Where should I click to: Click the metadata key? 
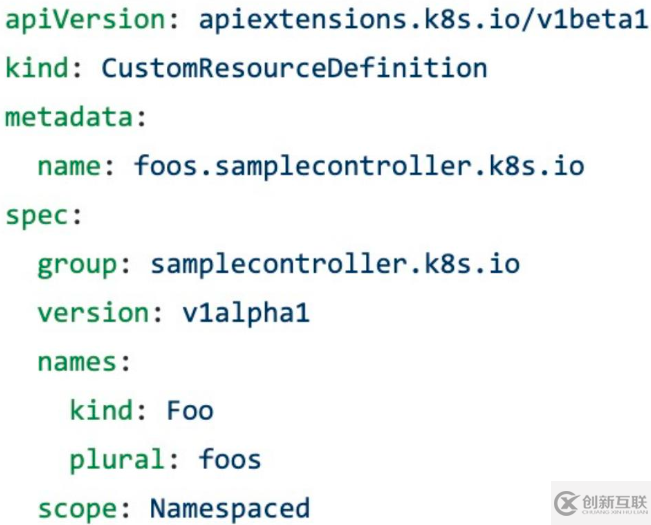70,116
